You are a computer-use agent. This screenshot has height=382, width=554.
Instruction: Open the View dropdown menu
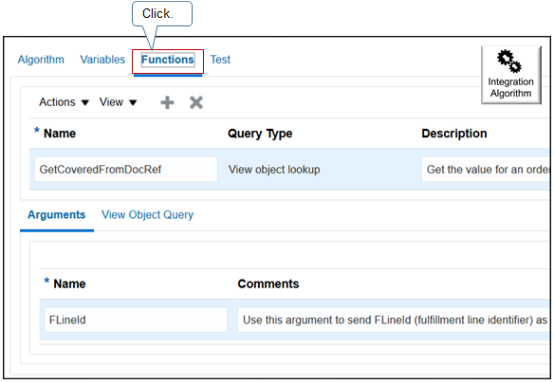point(118,102)
